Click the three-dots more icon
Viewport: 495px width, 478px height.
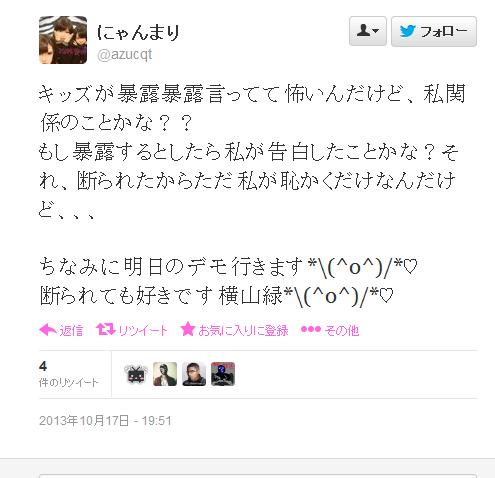(311, 329)
